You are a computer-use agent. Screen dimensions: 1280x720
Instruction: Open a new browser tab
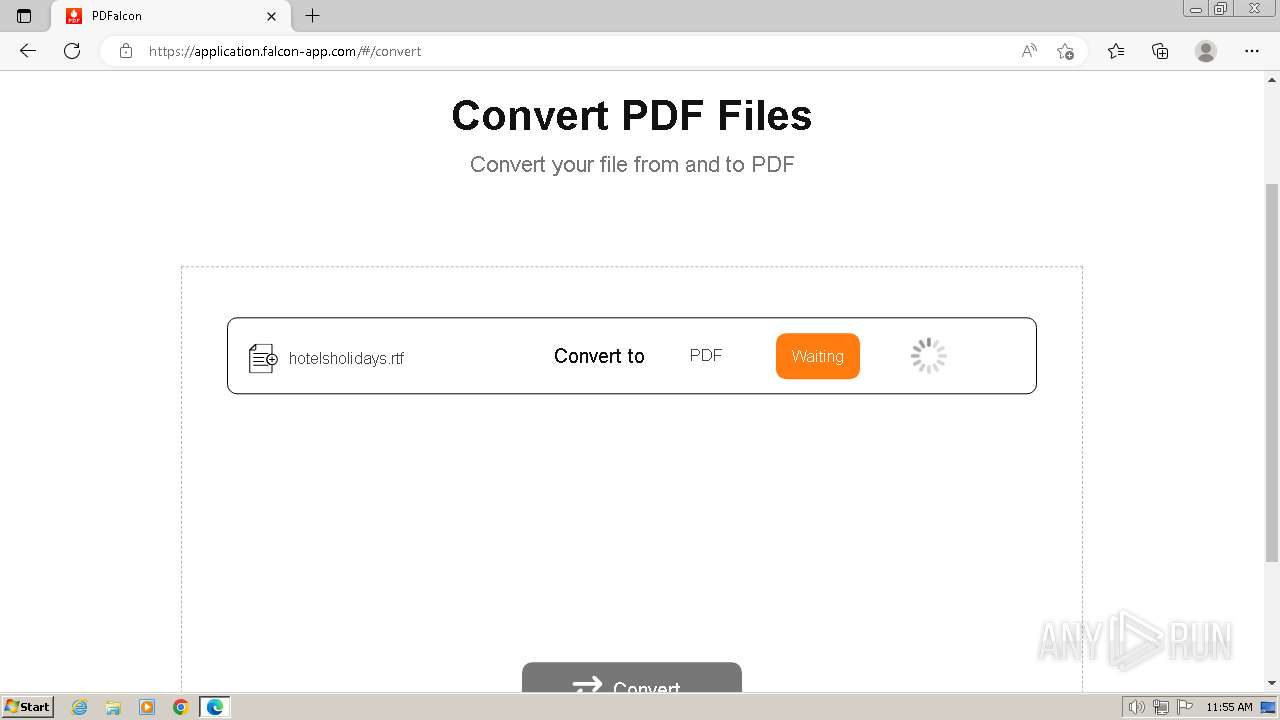tap(313, 16)
